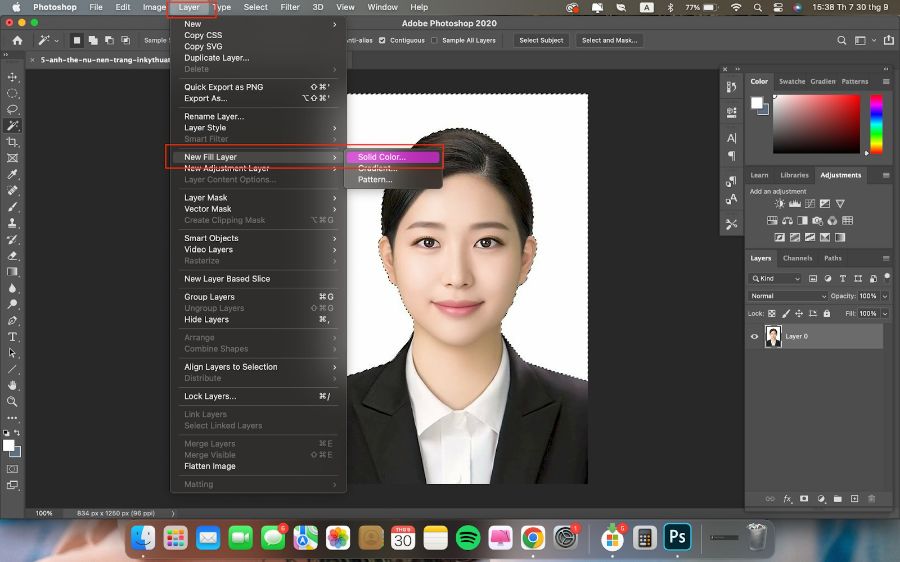Switch to the Channels tab
Image resolution: width=900 pixels, height=562 pixels.
click(x=797, y=258)
